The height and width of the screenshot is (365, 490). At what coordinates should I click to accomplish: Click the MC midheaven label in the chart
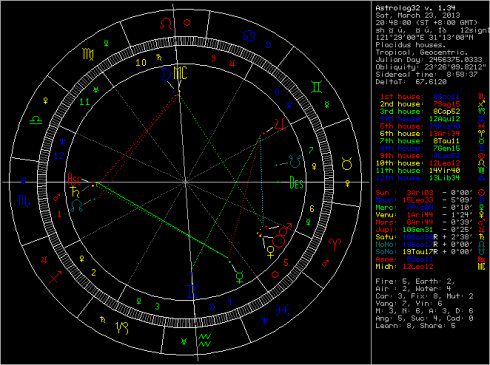[x=180, y=73]
